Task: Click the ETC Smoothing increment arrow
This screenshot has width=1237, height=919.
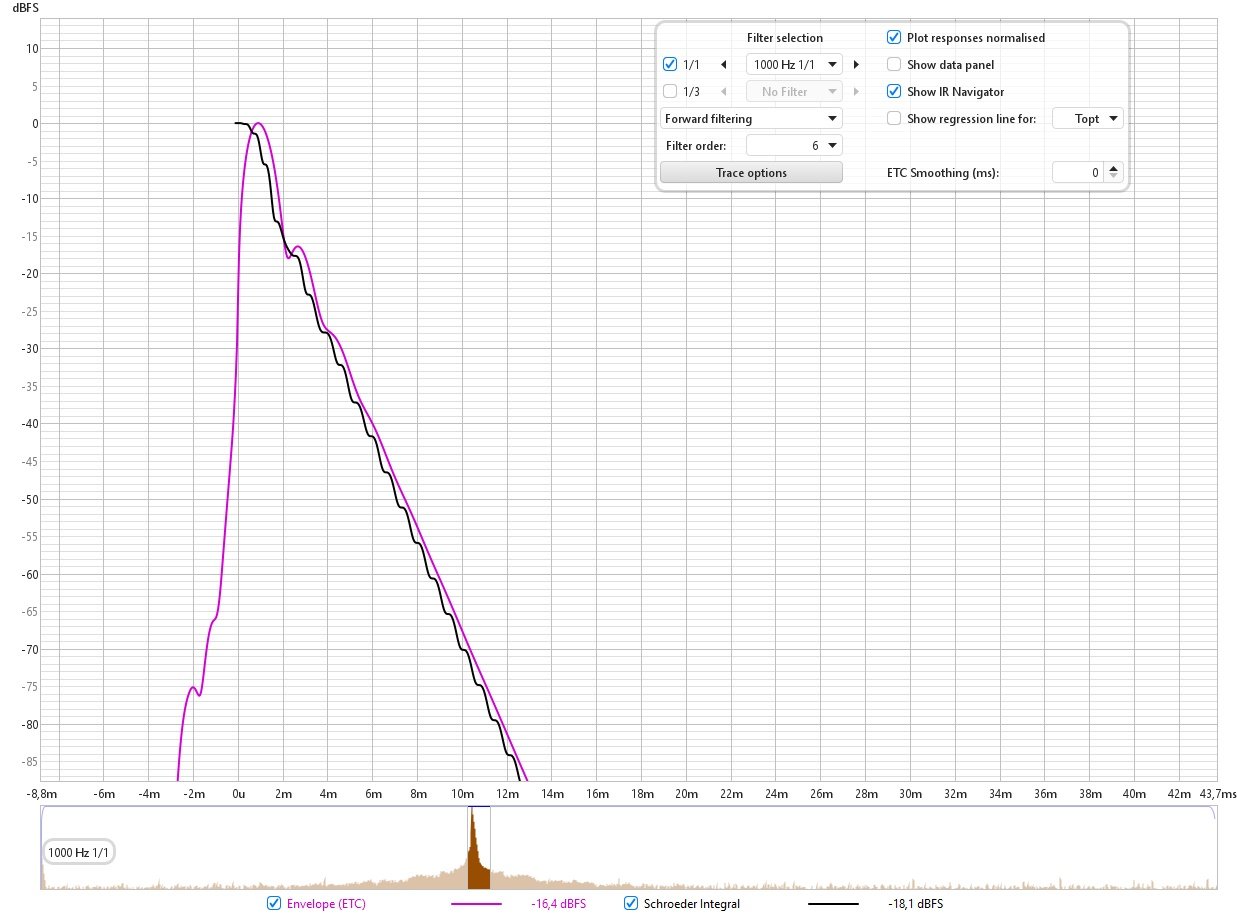Action: [x=1115, y=168]
